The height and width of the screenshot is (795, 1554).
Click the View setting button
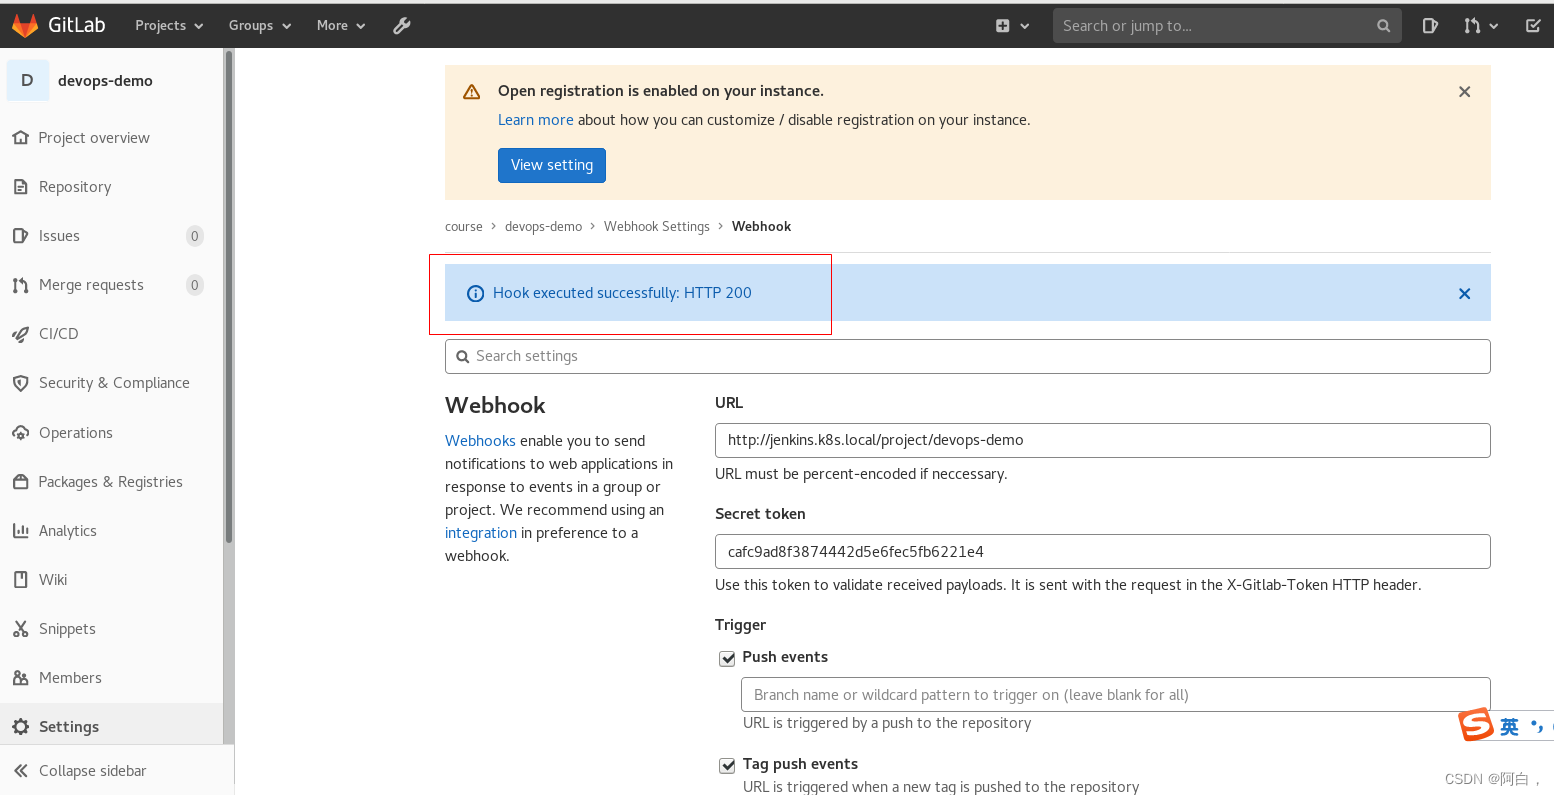click(x=552, y=165)
